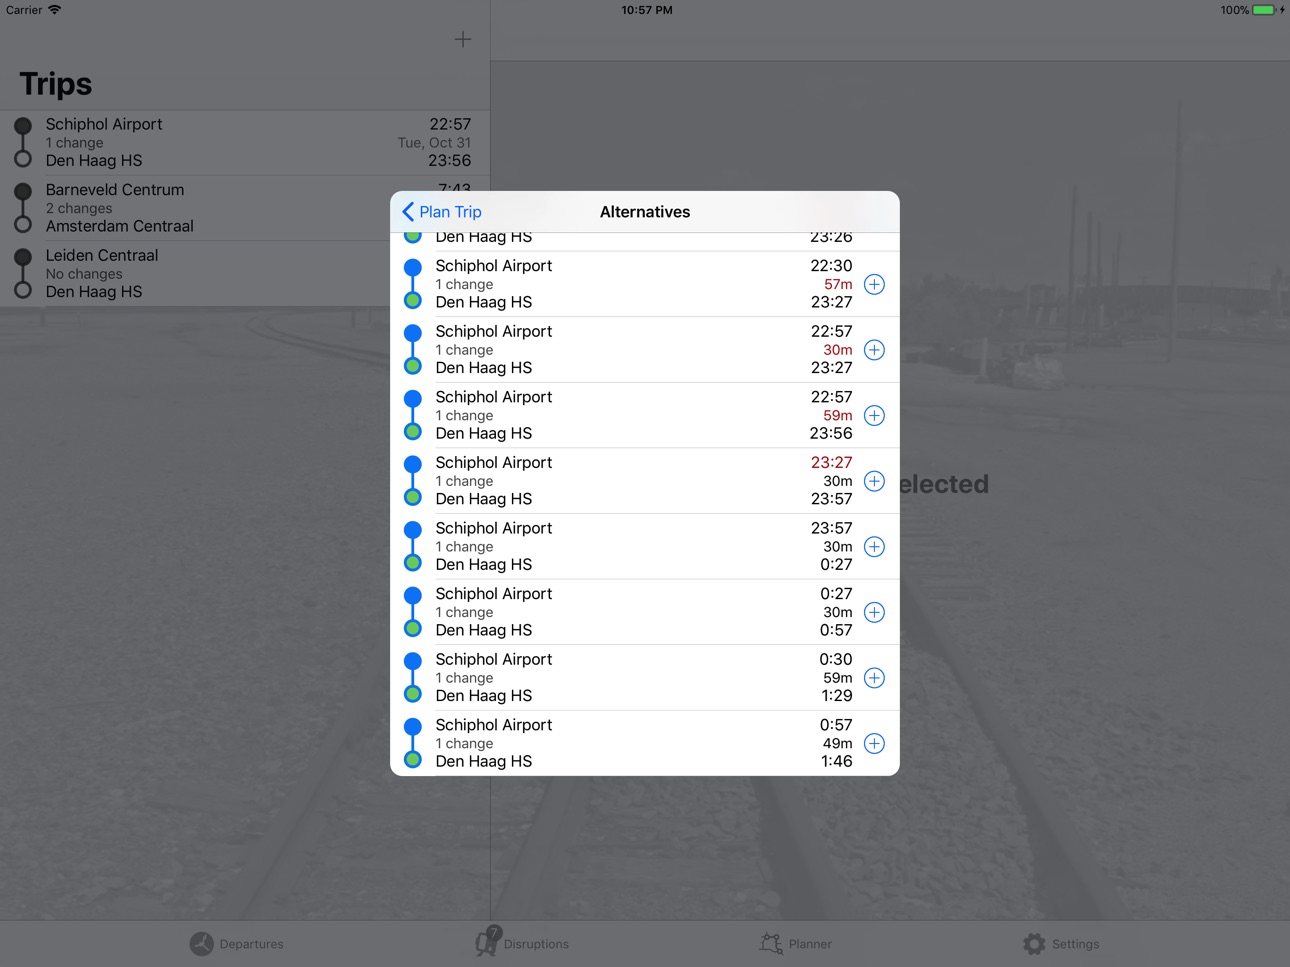Image resolution: width=1290 pixels, height=967 pixels.
Task: Add the 23:57 to 0:27 alternative trip
Action: (874, 547)
